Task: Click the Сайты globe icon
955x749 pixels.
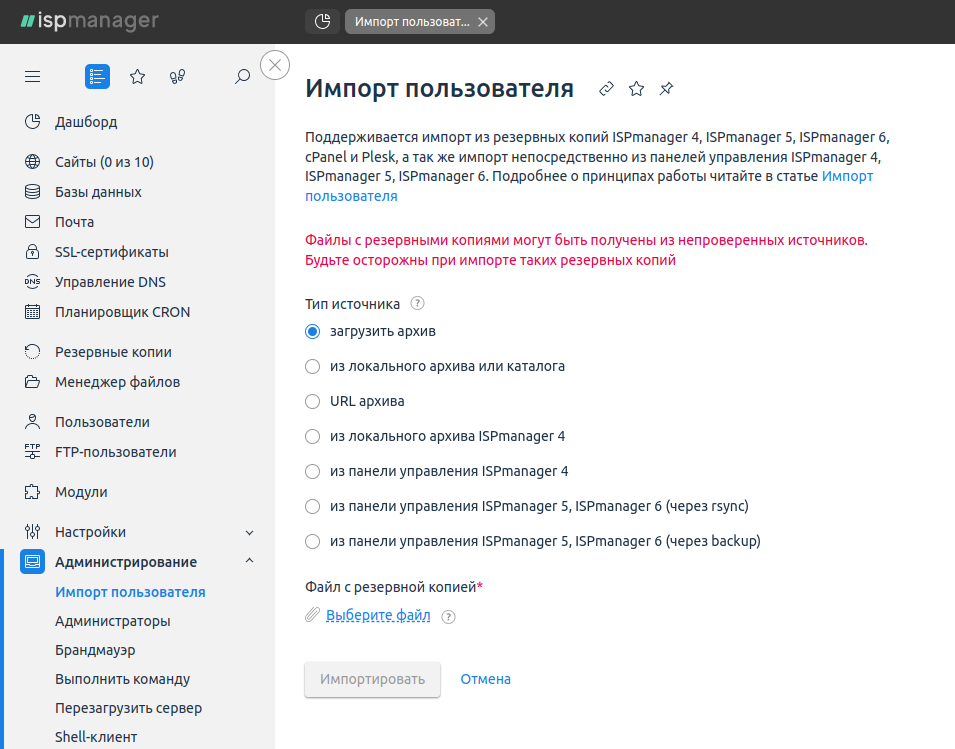Action: [32, 162]
